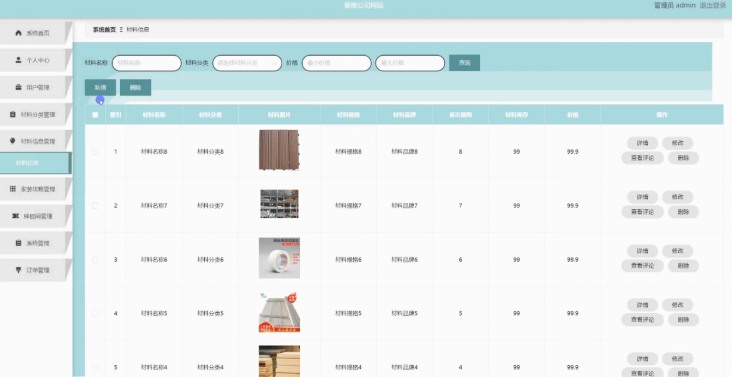
Task: Click the 材料分类8 cell
Action: pos(210,152)
